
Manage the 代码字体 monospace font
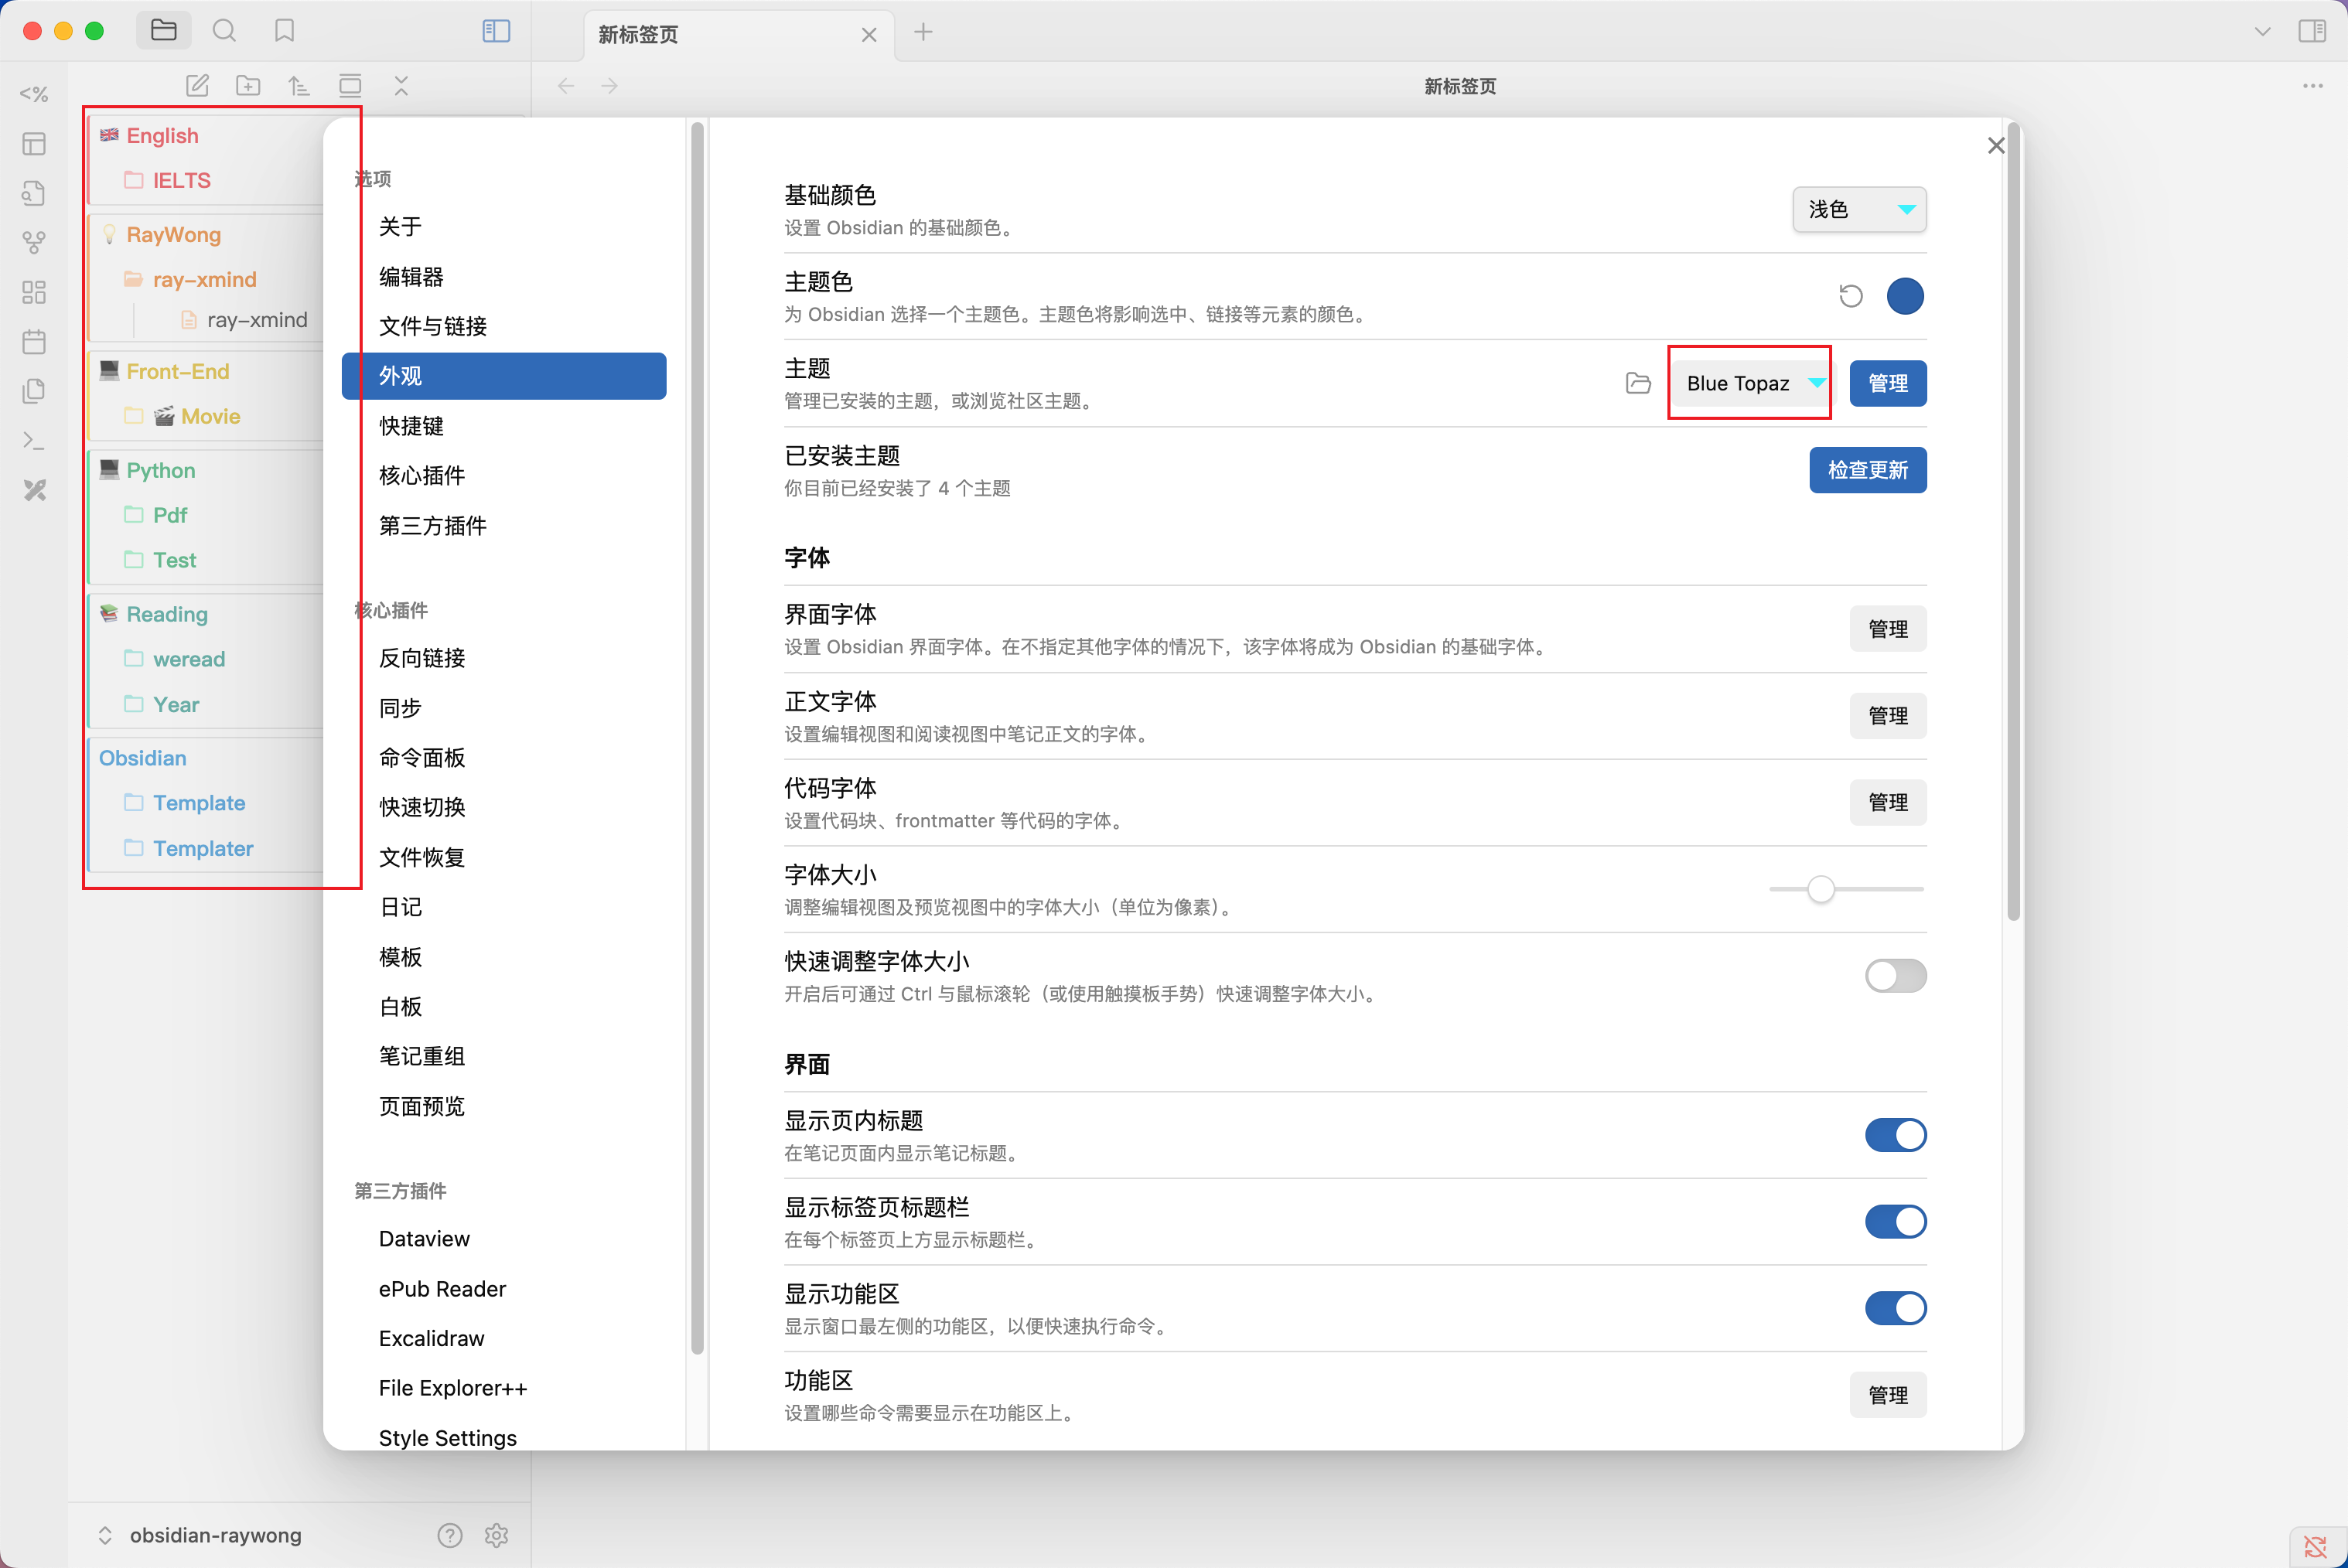pos(1888,802)
